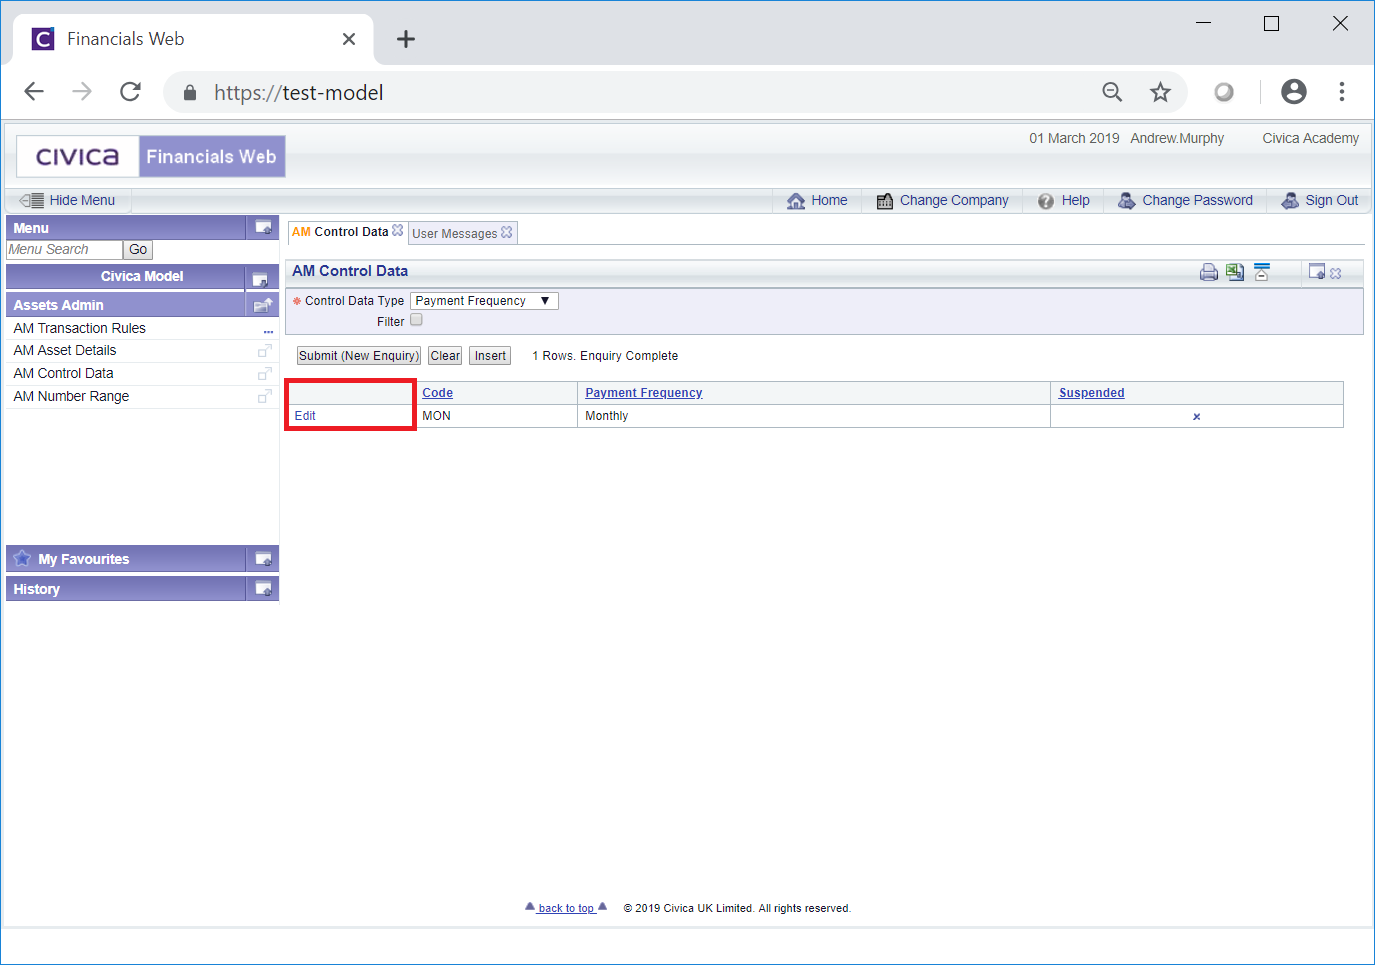Close the User Messages tab
Screen dimensions: 1375x965
click(507, 232)
